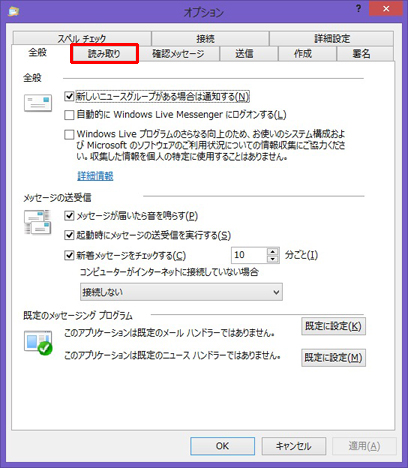Switch to the スペル チェック tab

pos(82,38)
